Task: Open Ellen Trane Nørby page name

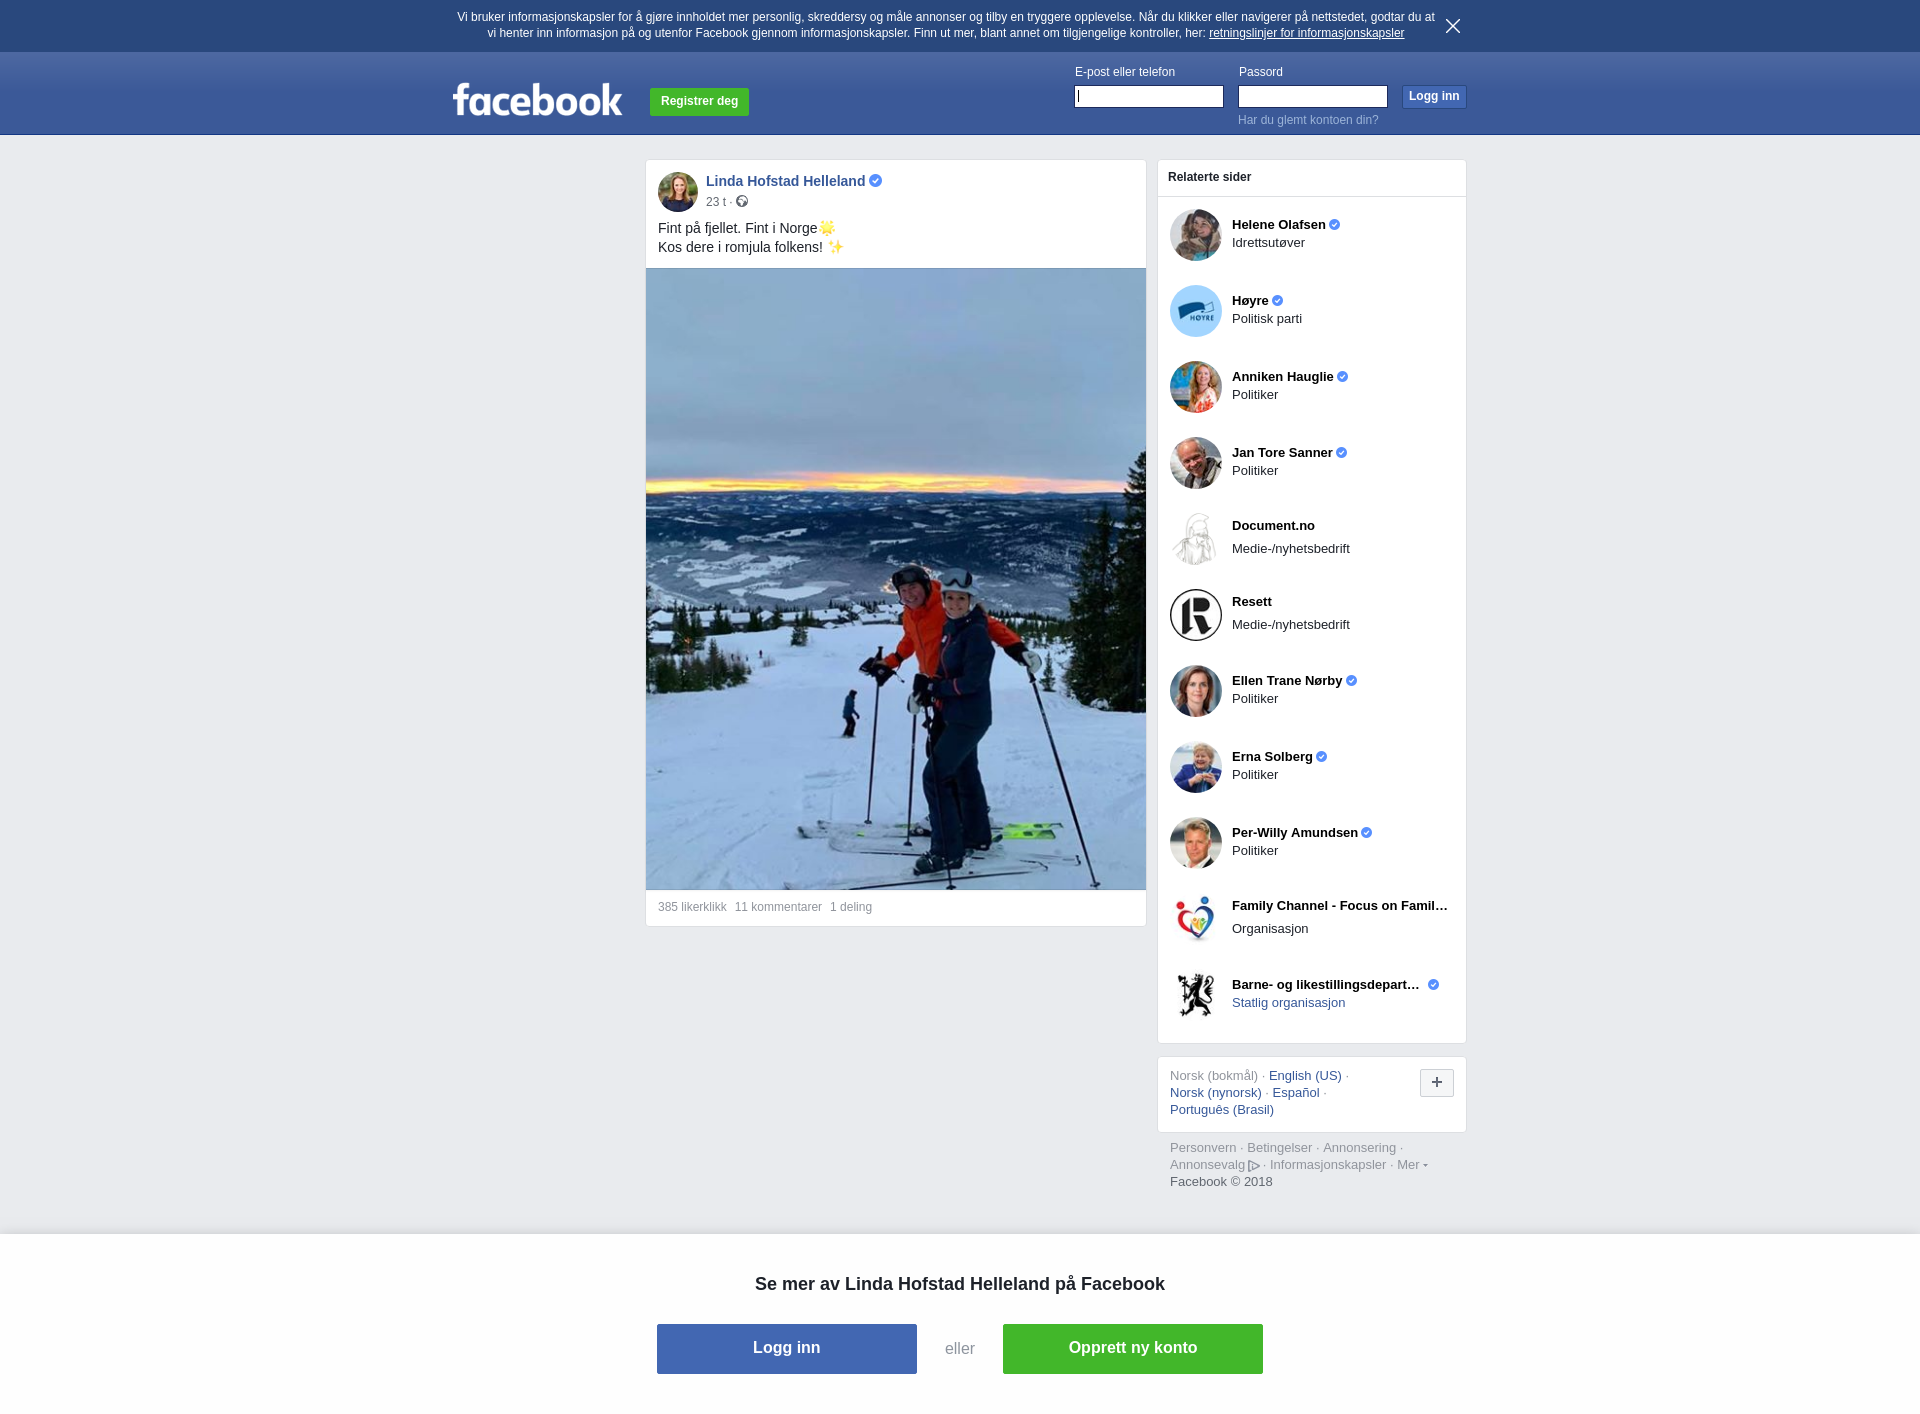Action: 1287,681
